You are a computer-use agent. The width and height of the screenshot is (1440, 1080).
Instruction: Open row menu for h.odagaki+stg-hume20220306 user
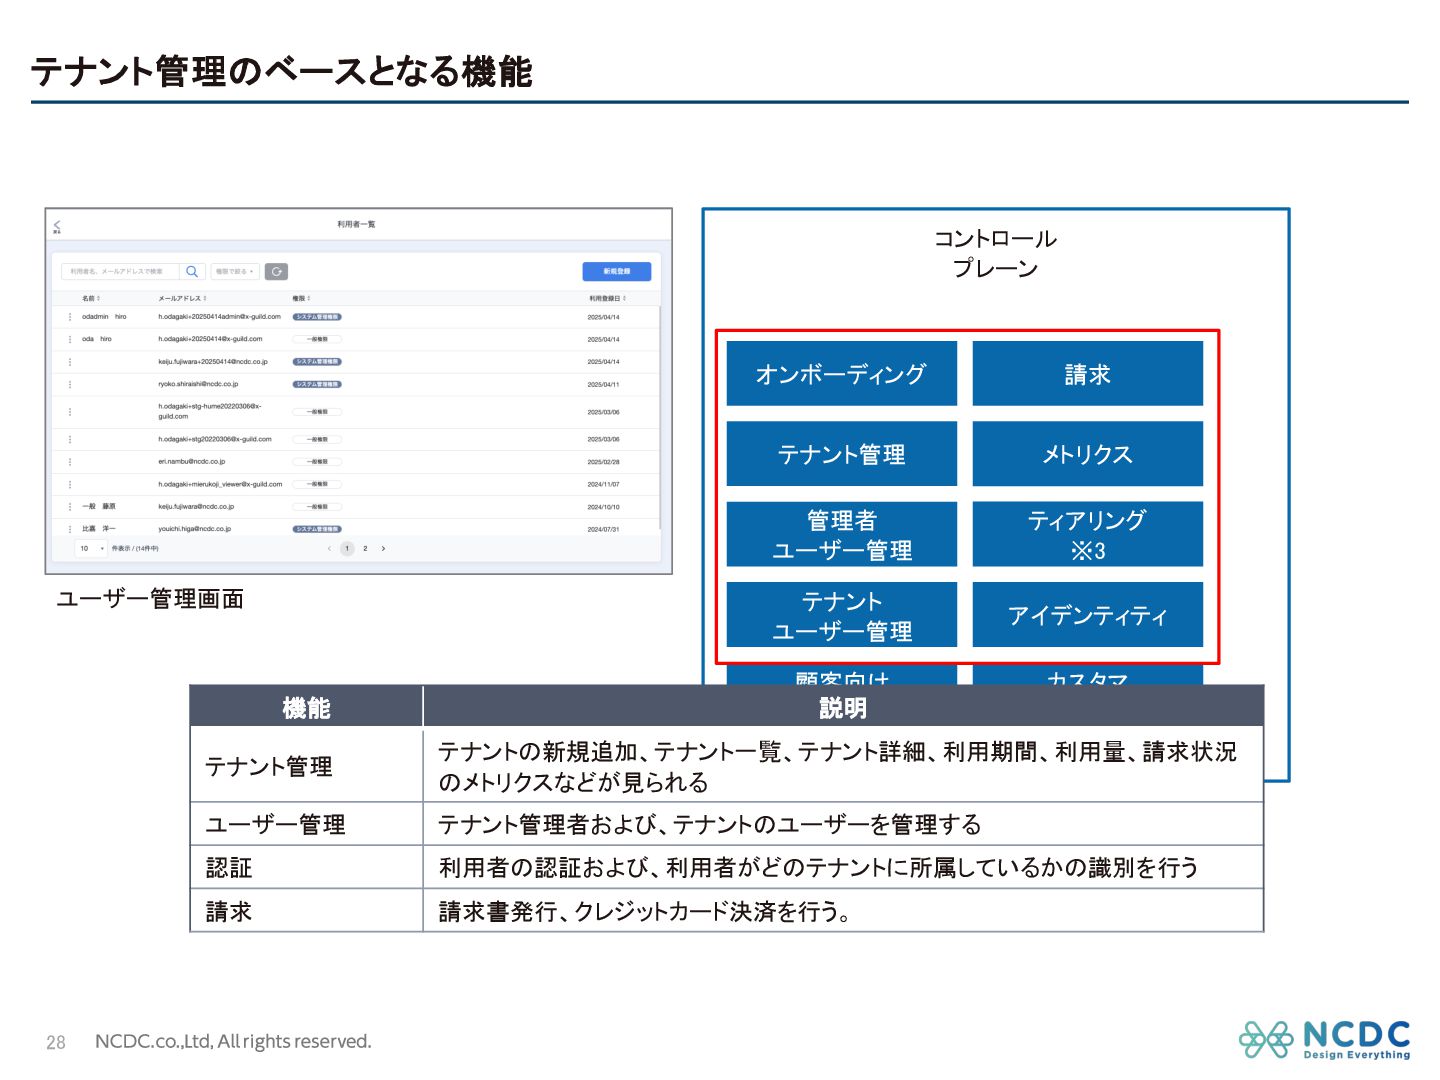70,412
